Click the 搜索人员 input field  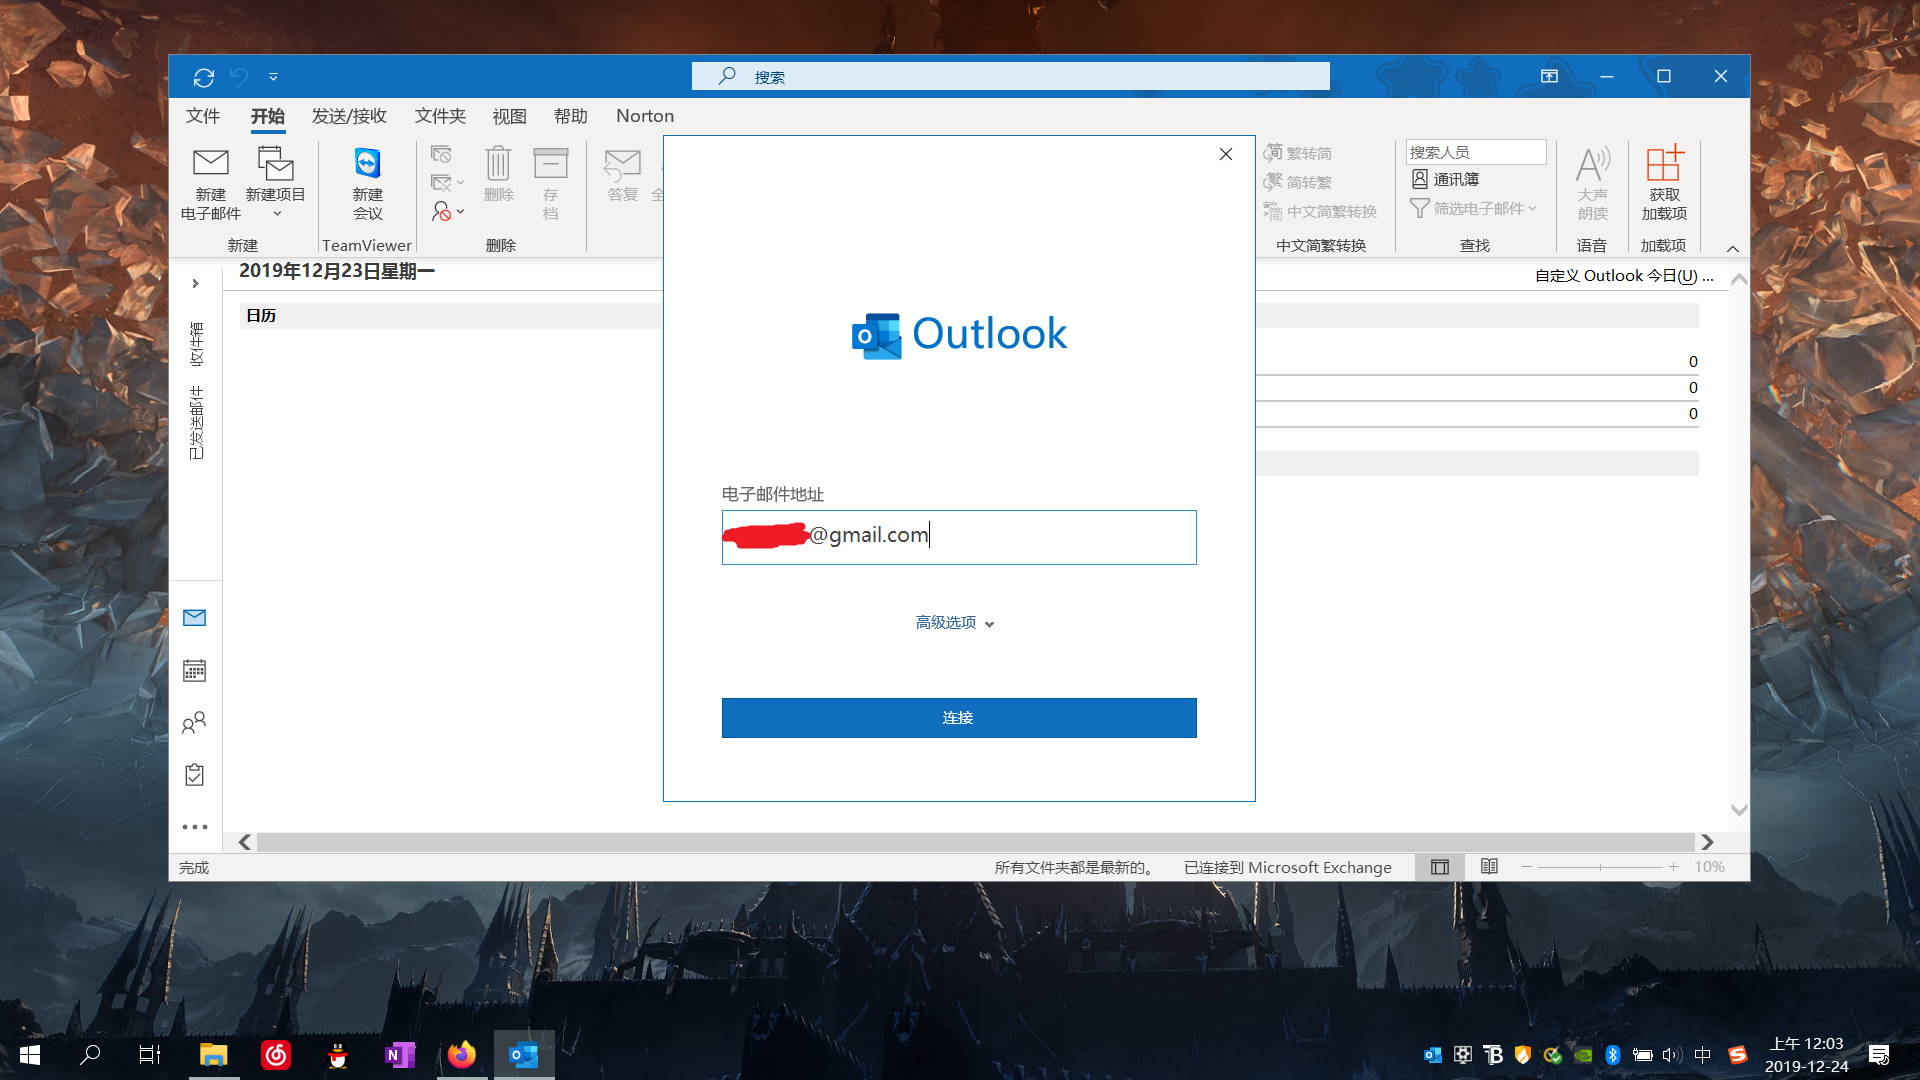coord(1475,152)
